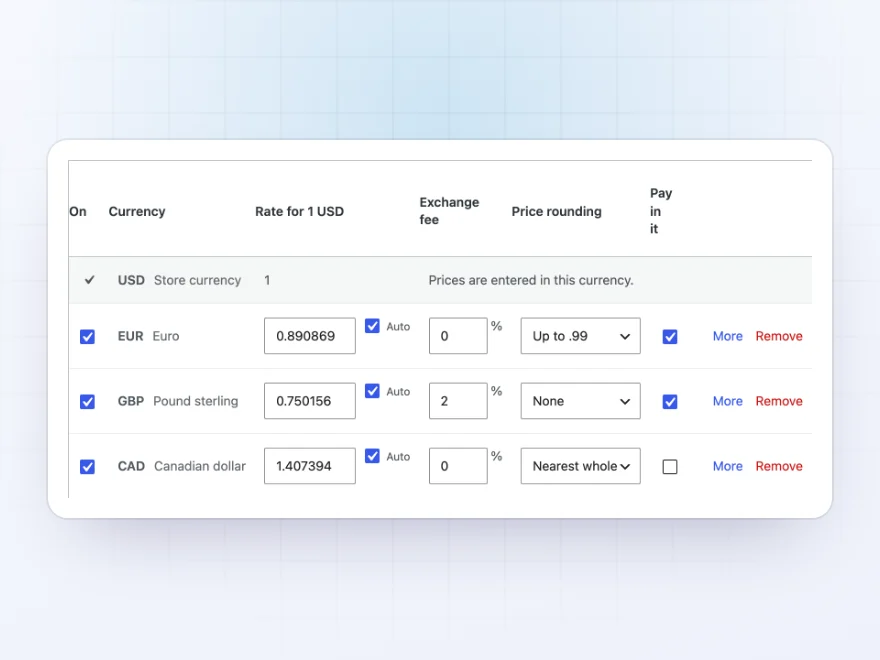This screenshot has height=660, width=880.
Task: Click the USD Store currency label
Action: click(x=179, y=280)
